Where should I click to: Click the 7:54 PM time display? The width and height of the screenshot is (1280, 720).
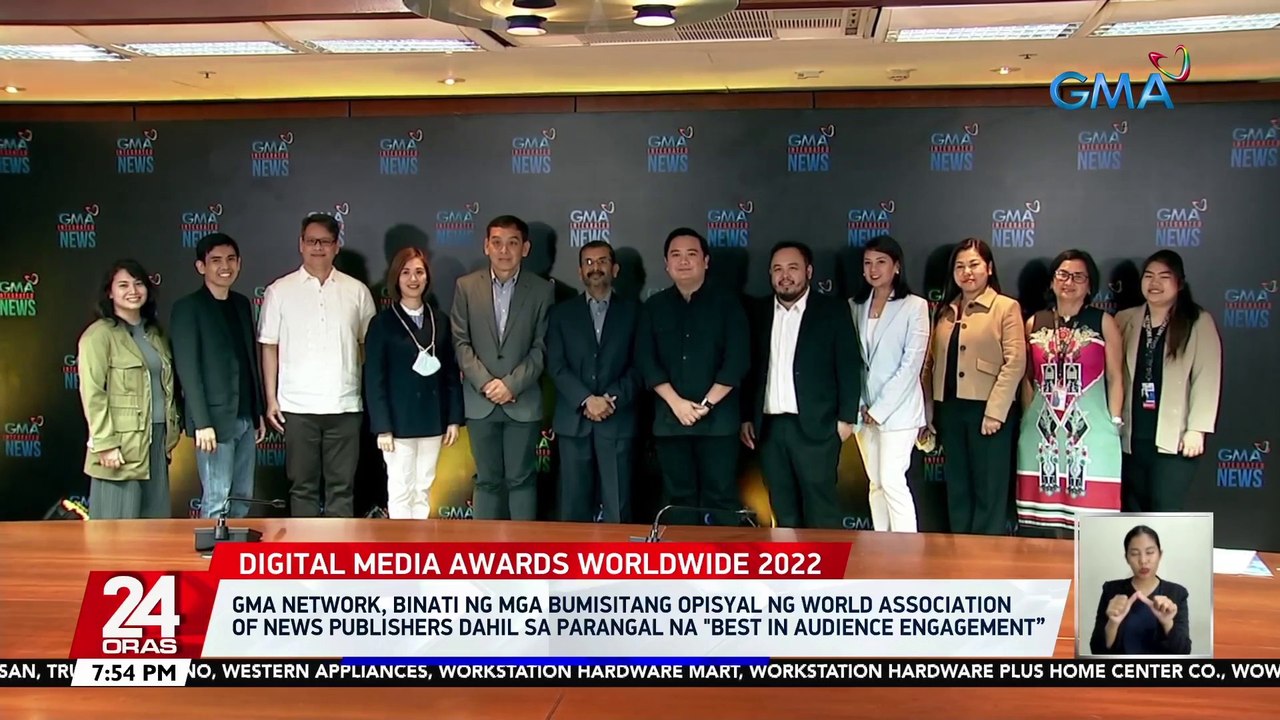click(x=131, y=672)
